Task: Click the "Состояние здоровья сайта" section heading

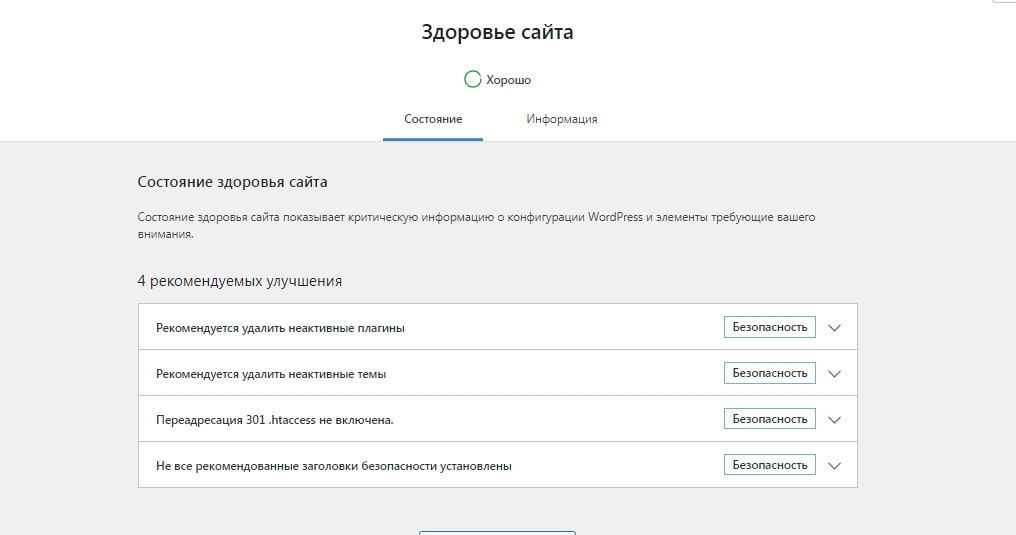Action: point(232,182)
